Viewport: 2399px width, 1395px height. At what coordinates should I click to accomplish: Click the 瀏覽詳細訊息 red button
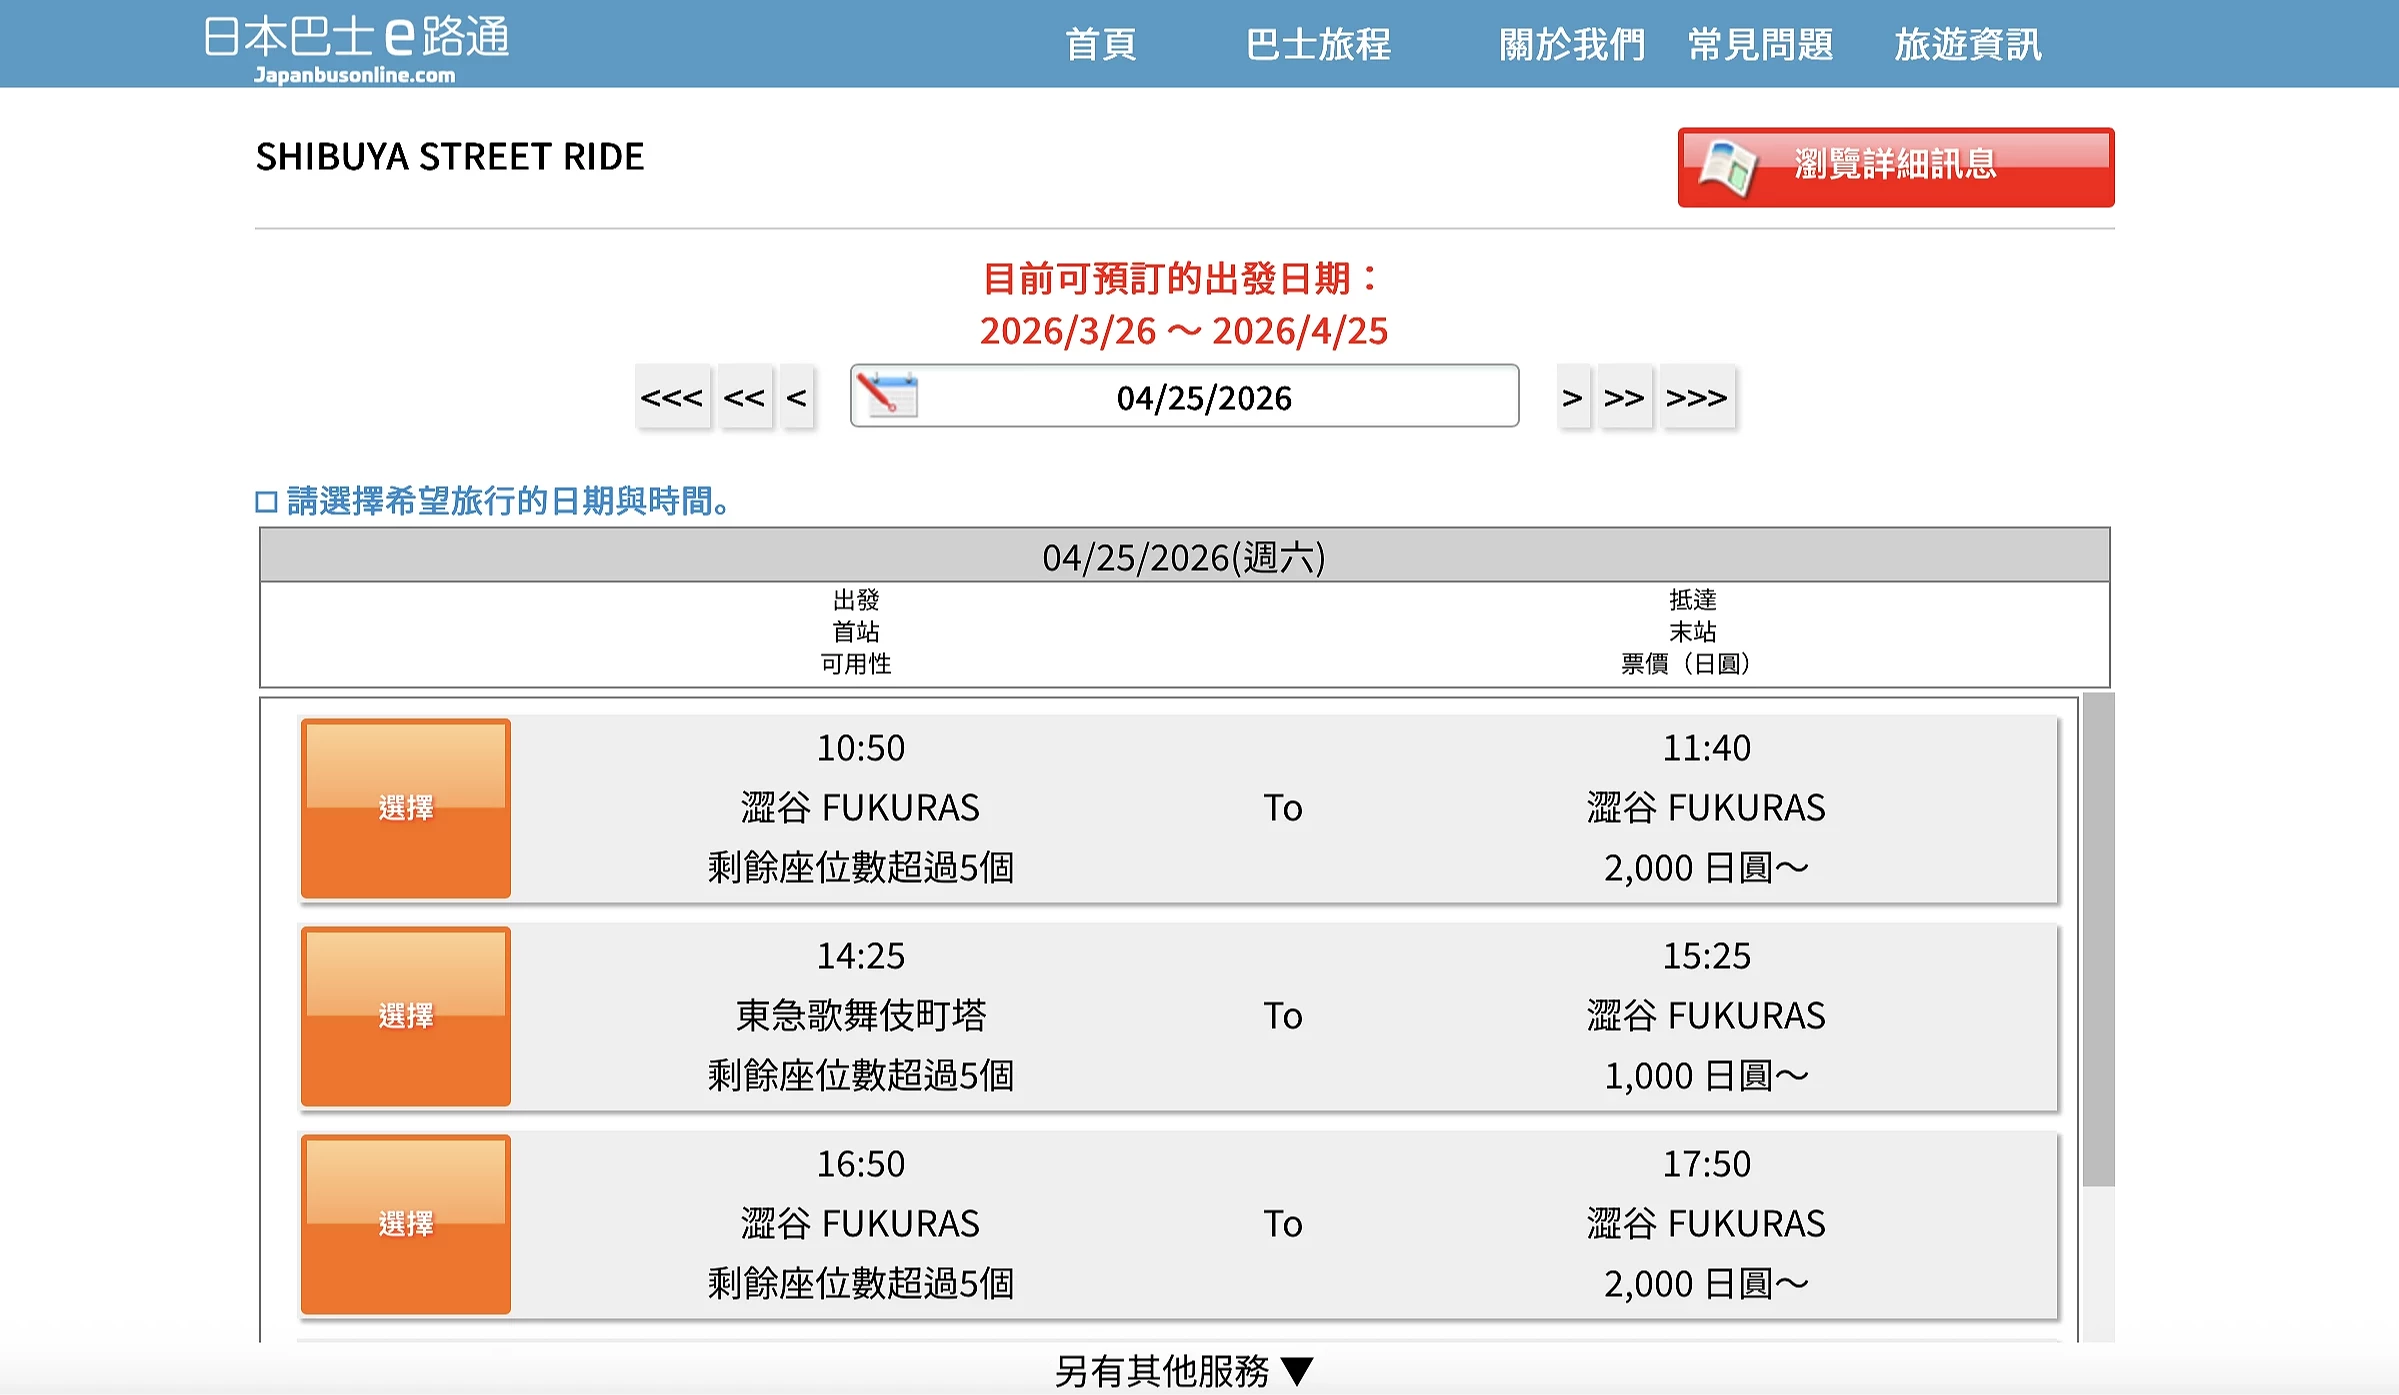click(x=1896, y=167)
